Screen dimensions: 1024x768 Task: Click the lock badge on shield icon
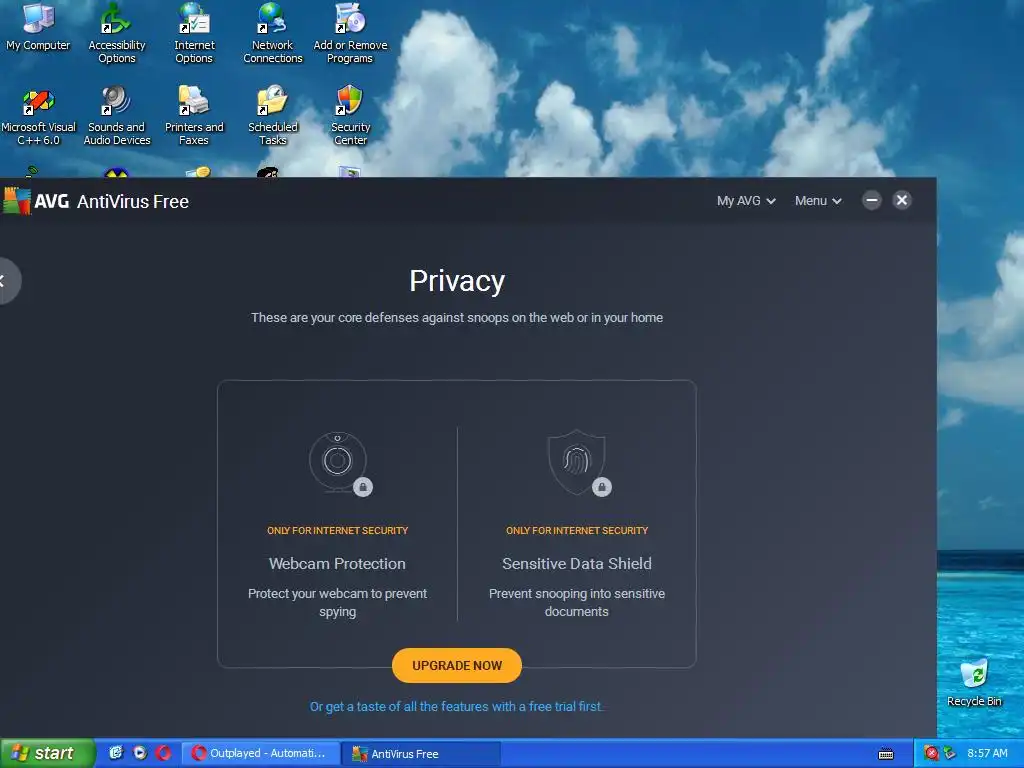tap(602, 487)
